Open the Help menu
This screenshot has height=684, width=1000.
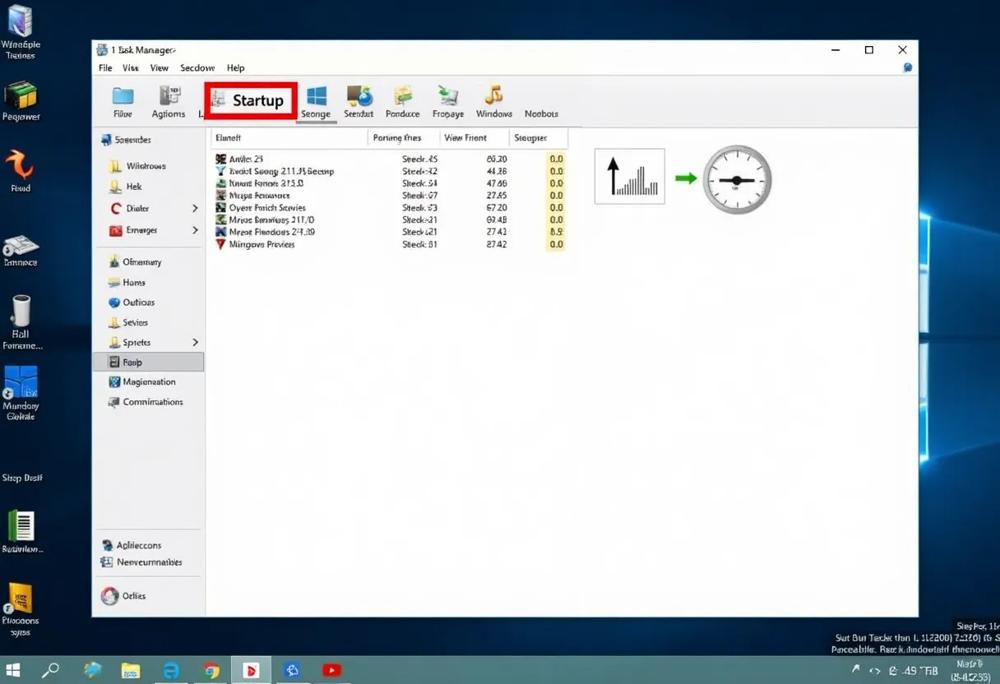235,68
